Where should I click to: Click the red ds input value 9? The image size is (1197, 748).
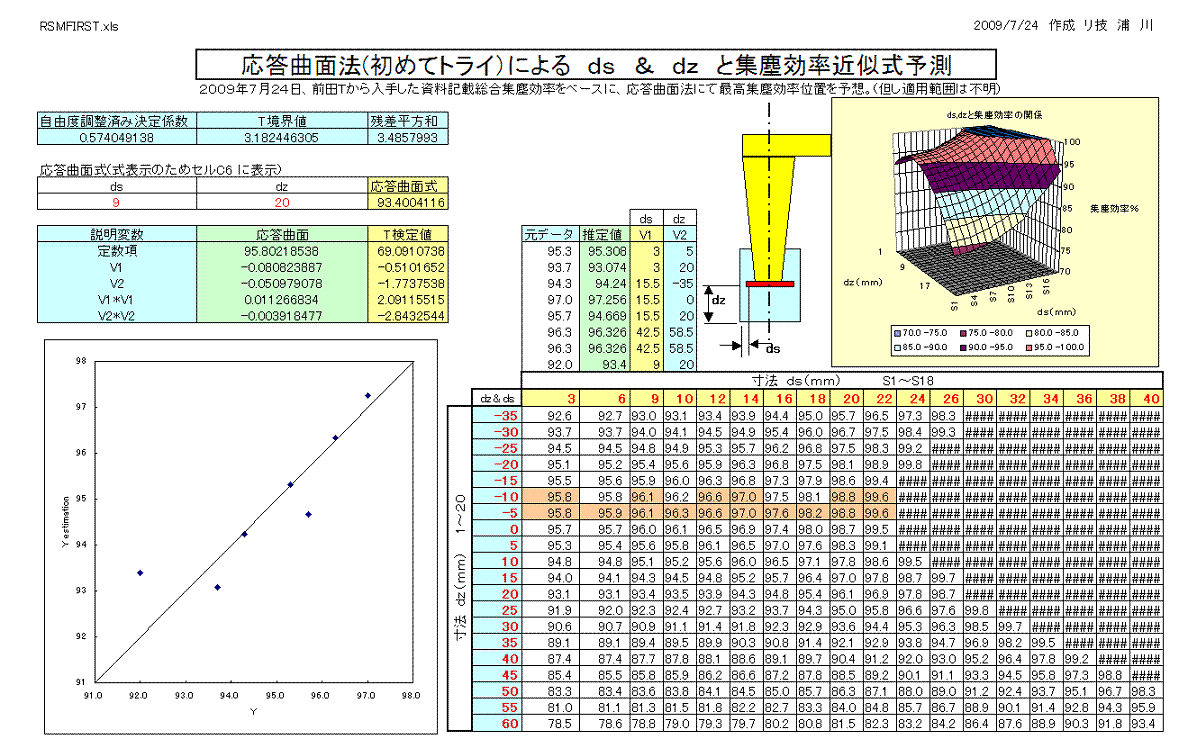[x=117, y=202]
